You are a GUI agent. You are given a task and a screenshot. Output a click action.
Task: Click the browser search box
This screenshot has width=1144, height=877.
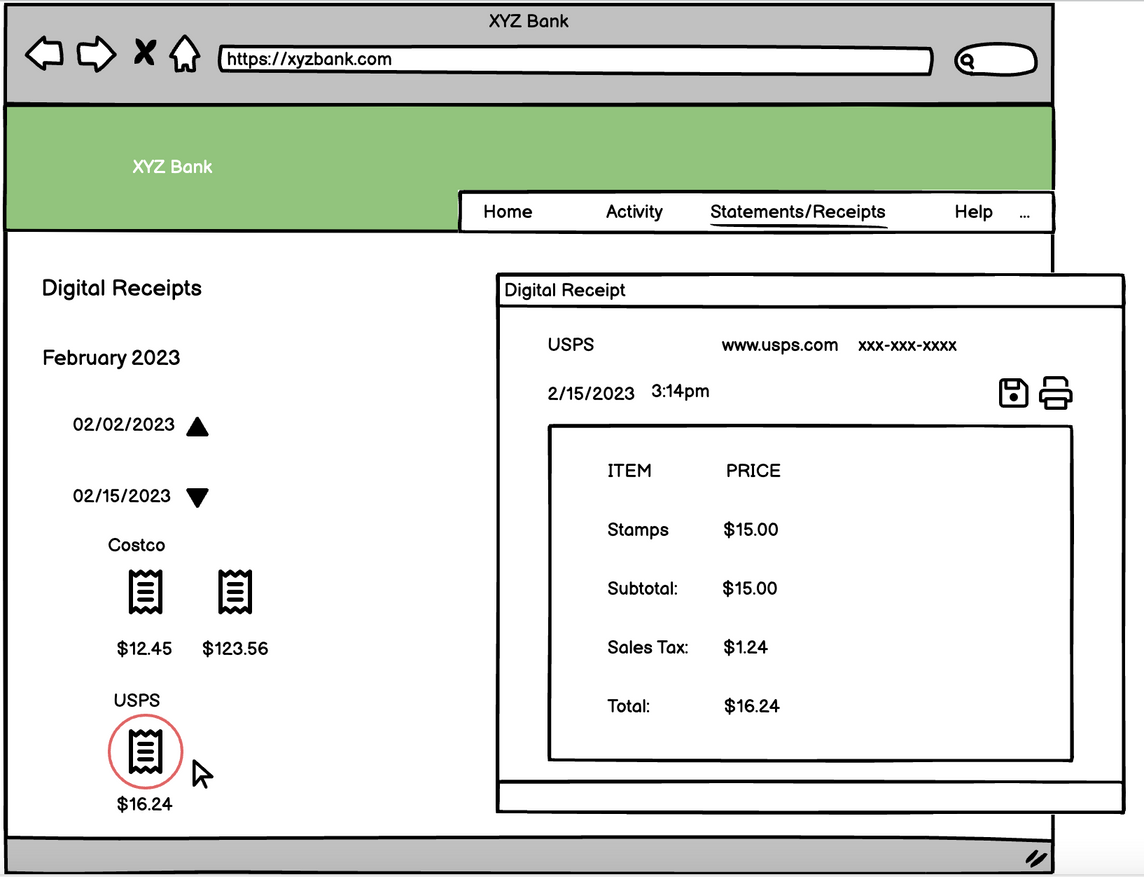tap(996, 61)
